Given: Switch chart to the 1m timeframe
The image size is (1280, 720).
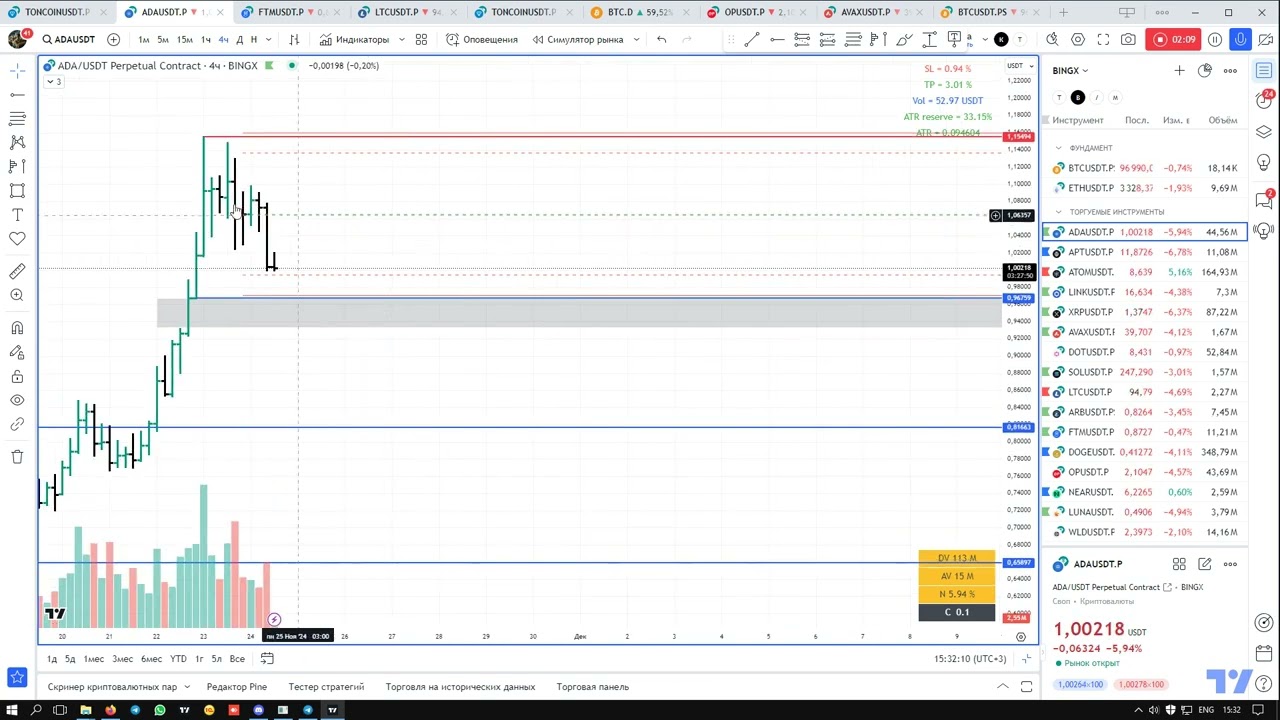Looking at the screenshot, I should pyautogui.click(x=144, y=39).
